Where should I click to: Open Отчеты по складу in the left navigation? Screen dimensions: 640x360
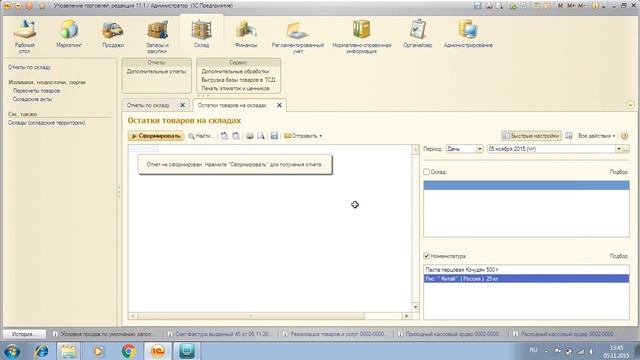click(x=29, y=67)
